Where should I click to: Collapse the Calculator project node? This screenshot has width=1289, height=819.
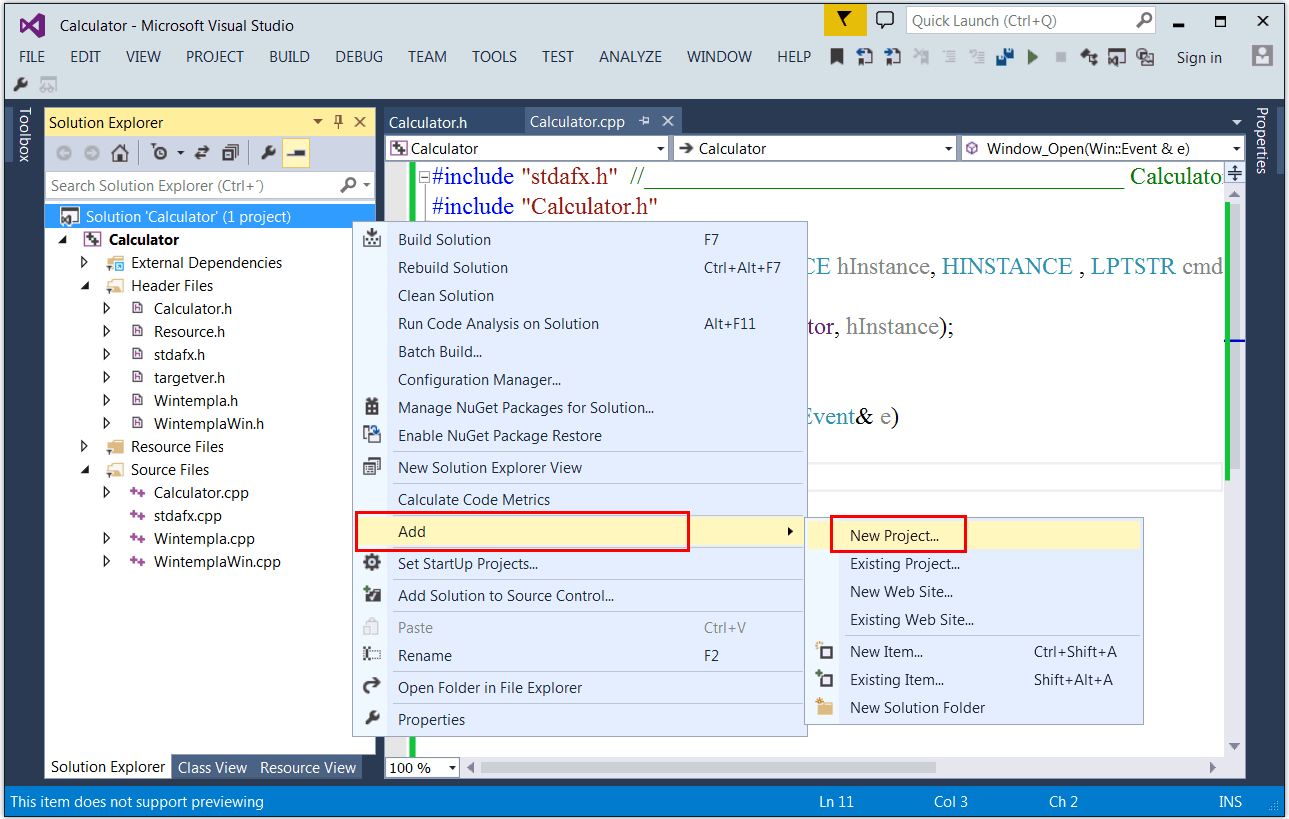coord(63,240)
